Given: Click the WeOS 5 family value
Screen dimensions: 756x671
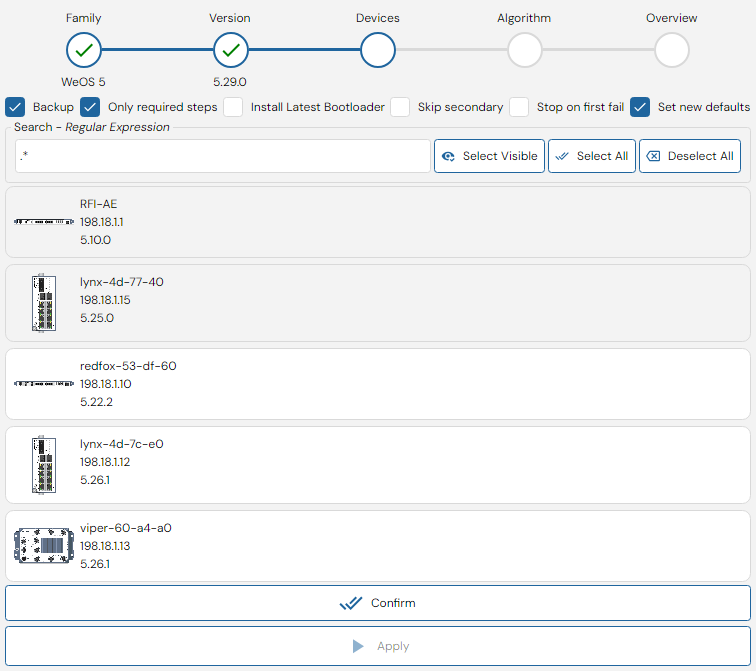Looking at the screenshot, I should pos(83,82).
